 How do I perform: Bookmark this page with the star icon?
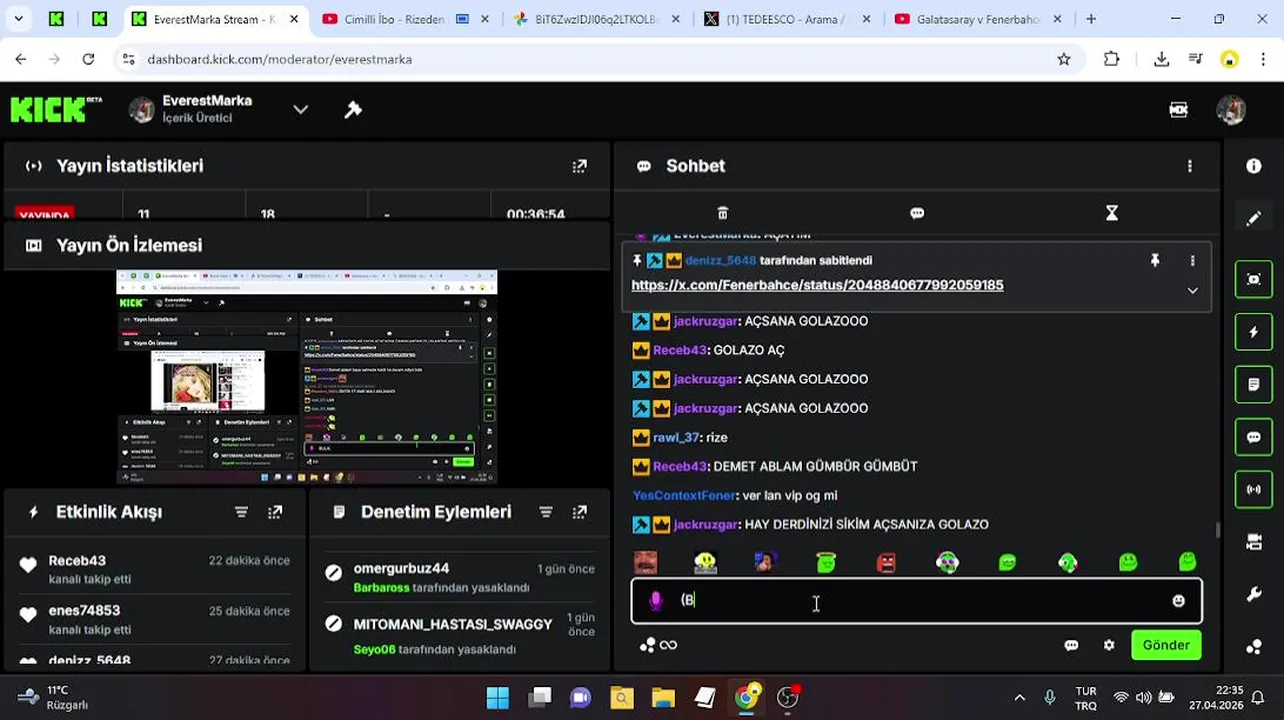1064,59
